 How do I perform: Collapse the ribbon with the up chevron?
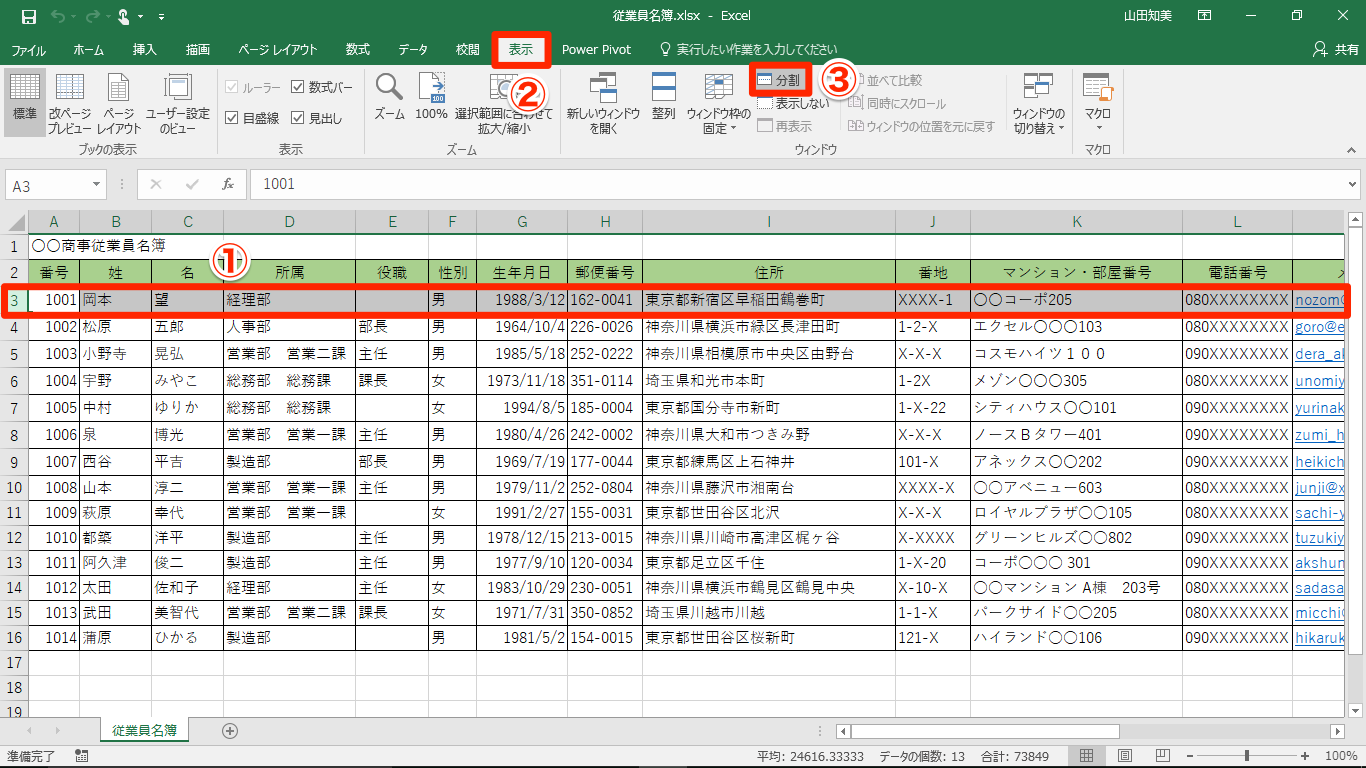[x=1353, y=150]
